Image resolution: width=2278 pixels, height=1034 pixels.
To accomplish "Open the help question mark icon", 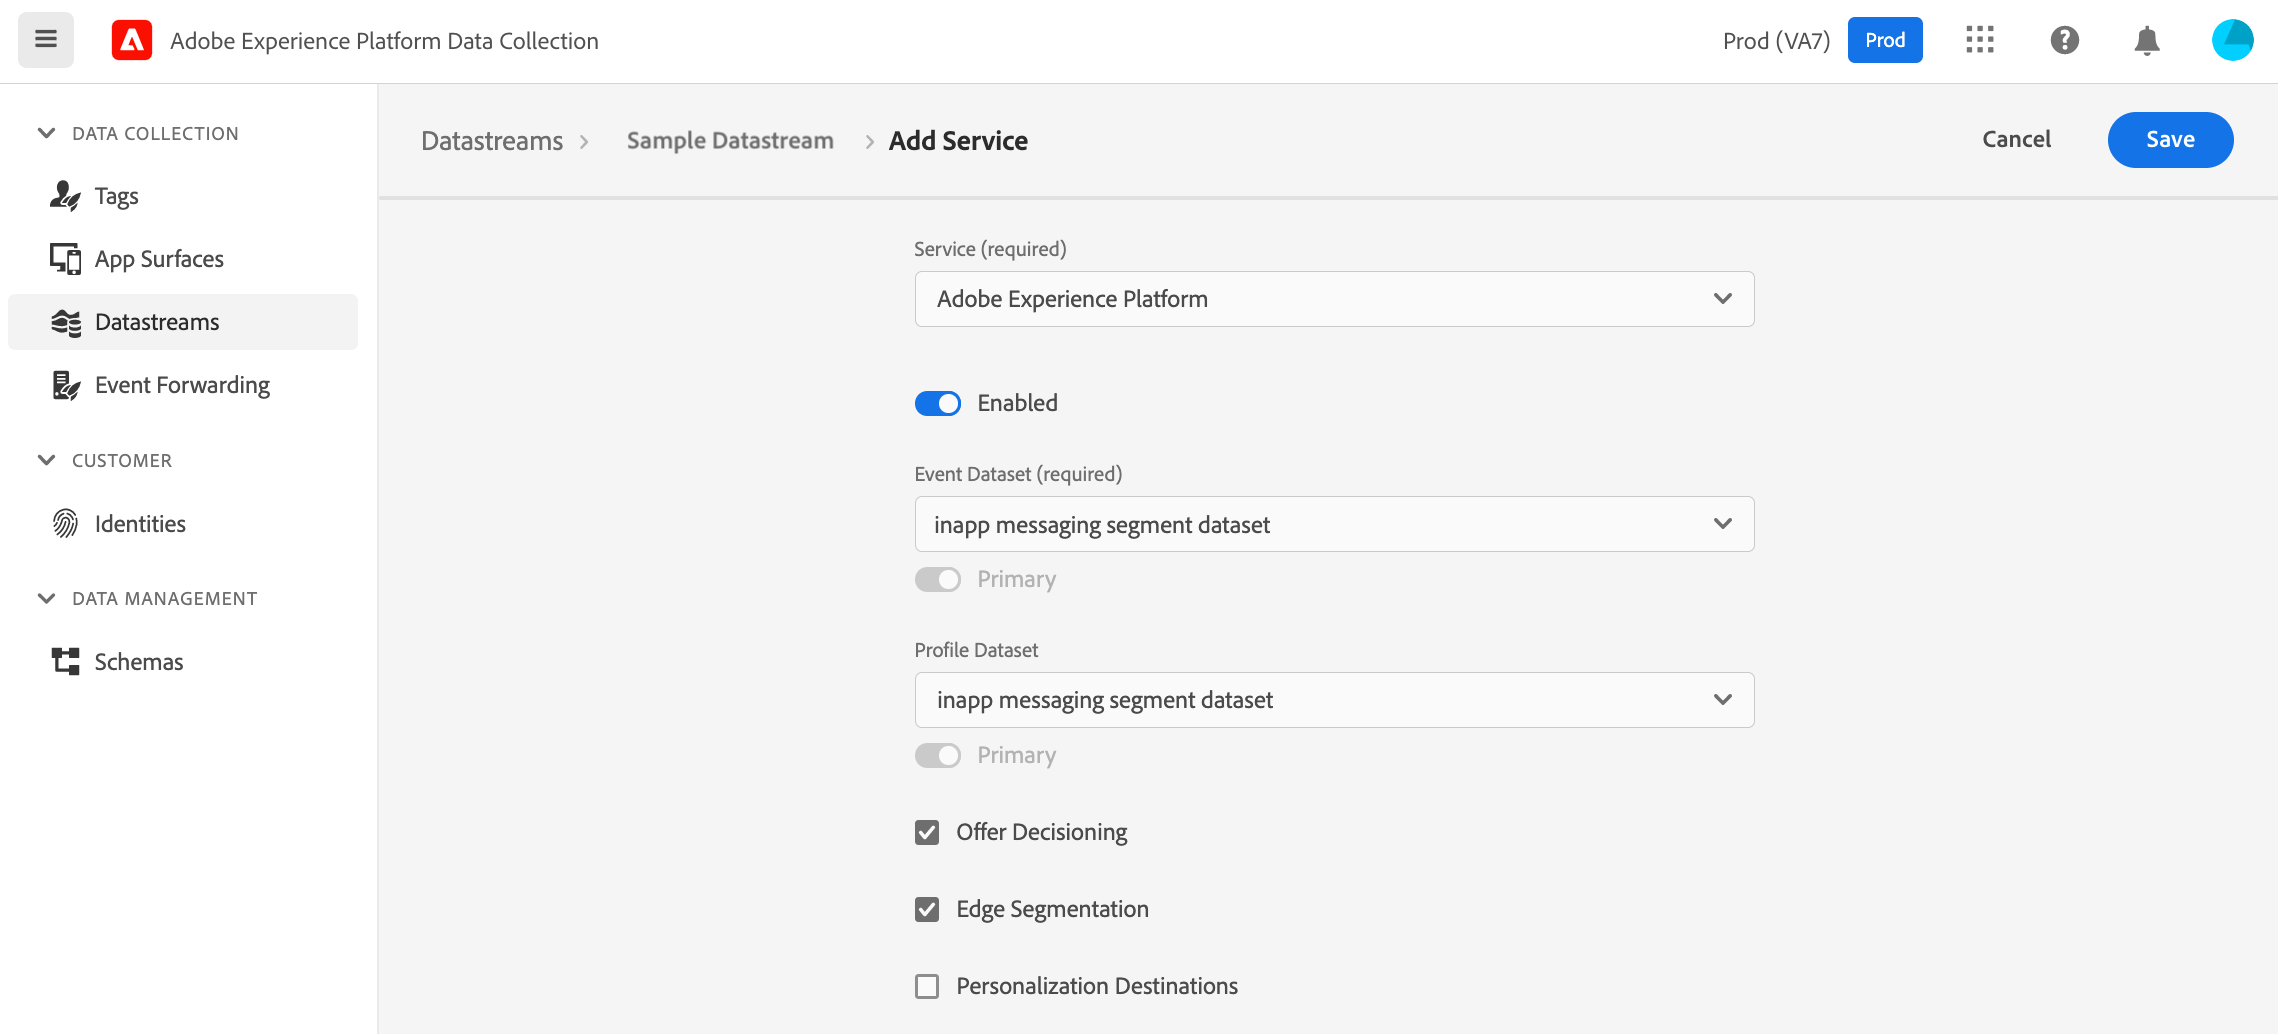I will click(x=2064, y=40).
